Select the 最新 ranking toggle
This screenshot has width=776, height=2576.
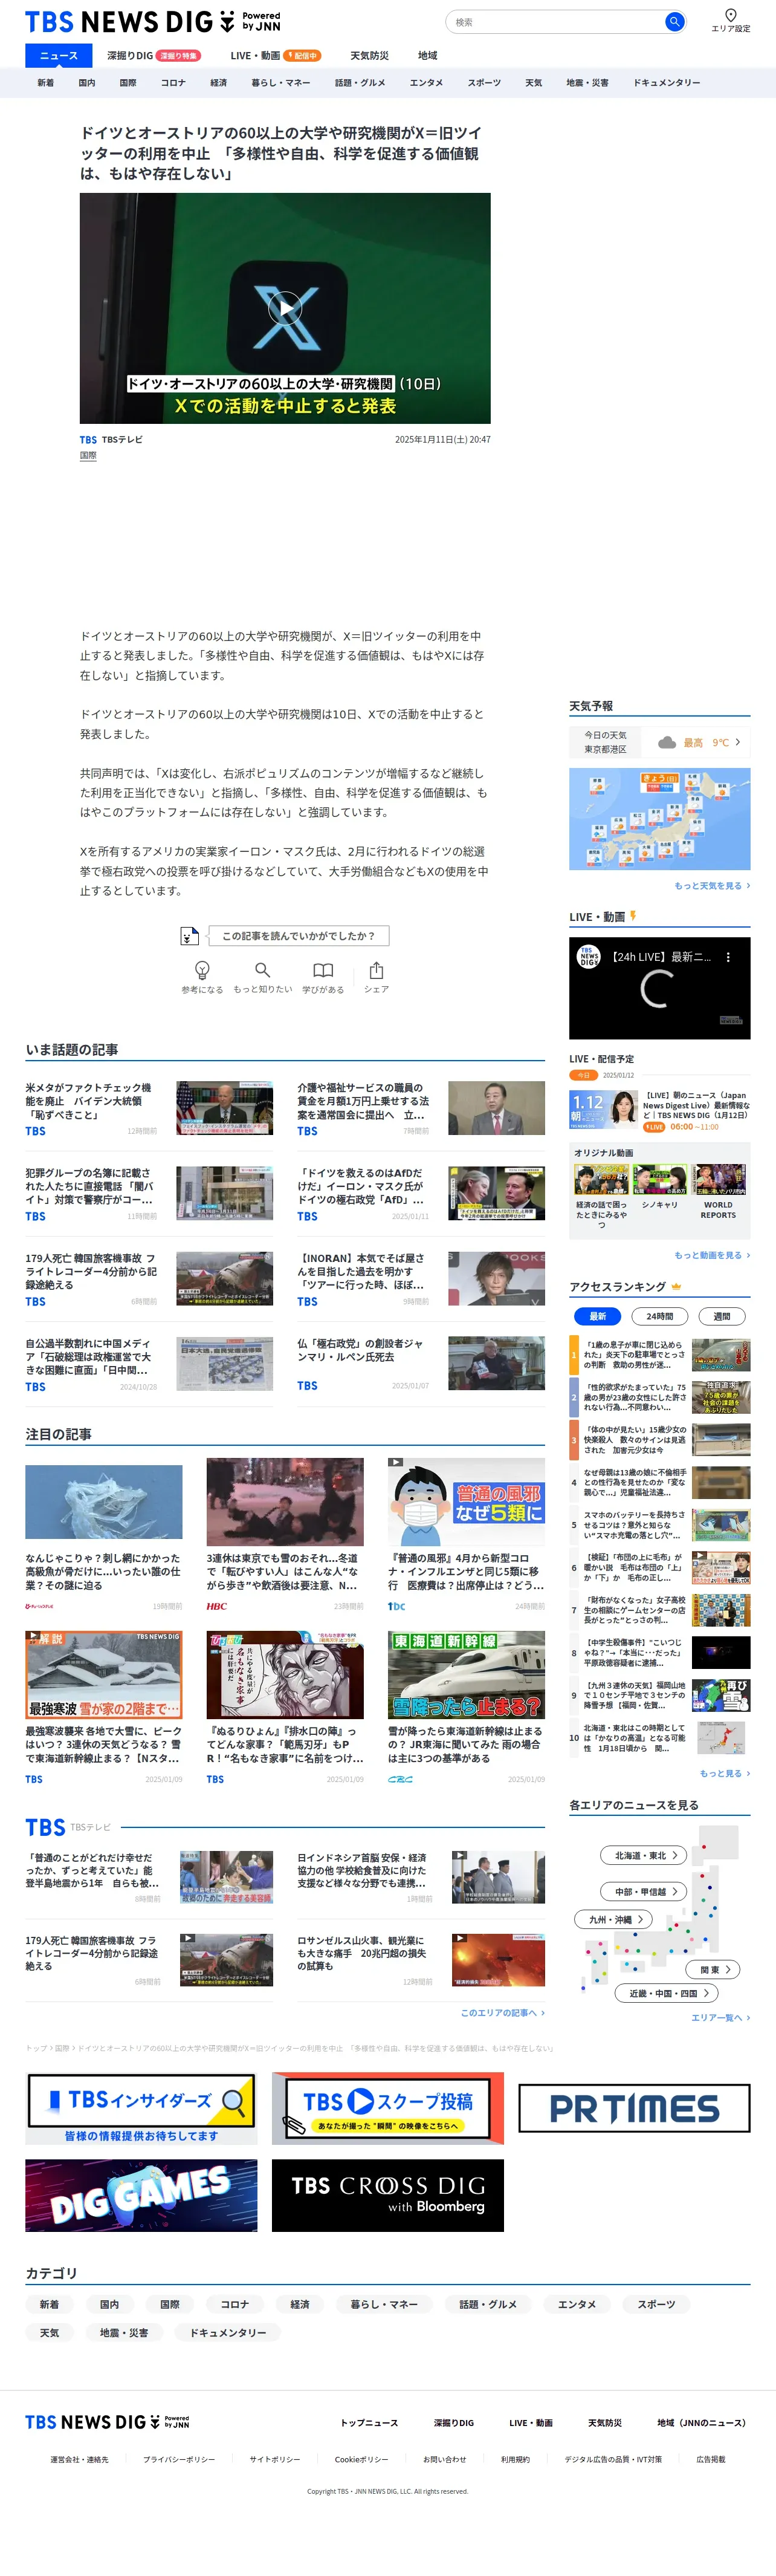(x=598, y=1316)
